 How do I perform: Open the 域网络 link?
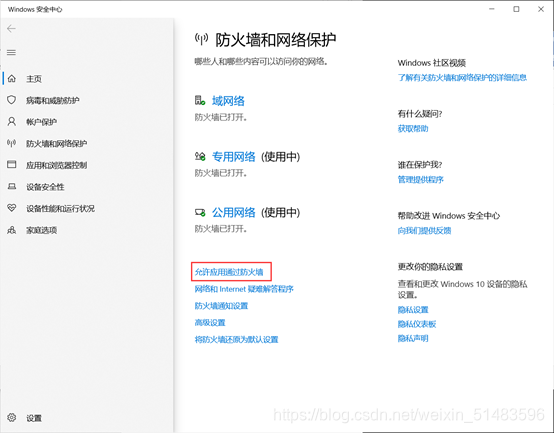(x=228, y=101)
